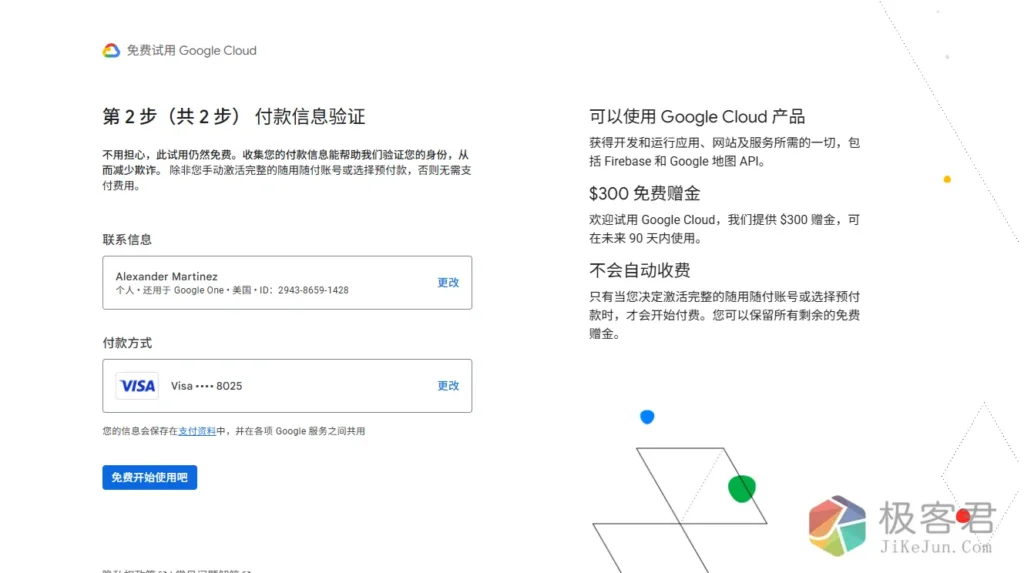Click the green blob in the illustration

point(741,488)
